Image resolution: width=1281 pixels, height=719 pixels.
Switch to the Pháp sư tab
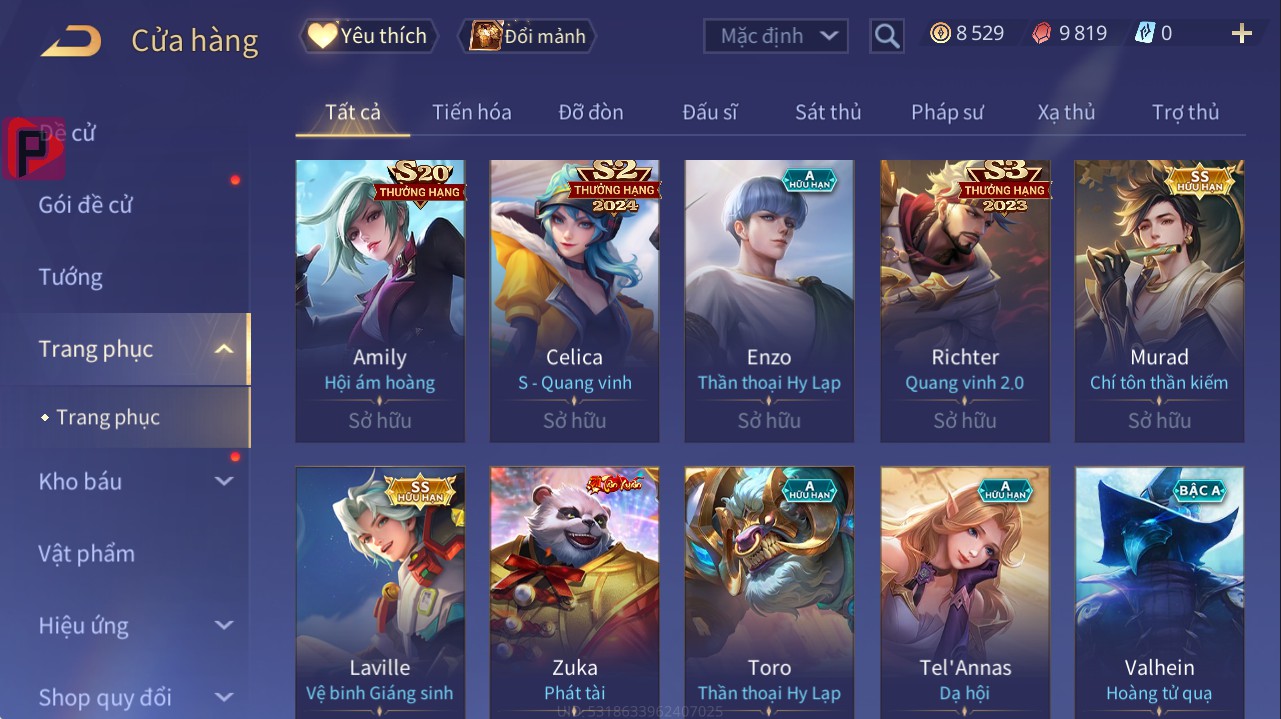point(947,112)
